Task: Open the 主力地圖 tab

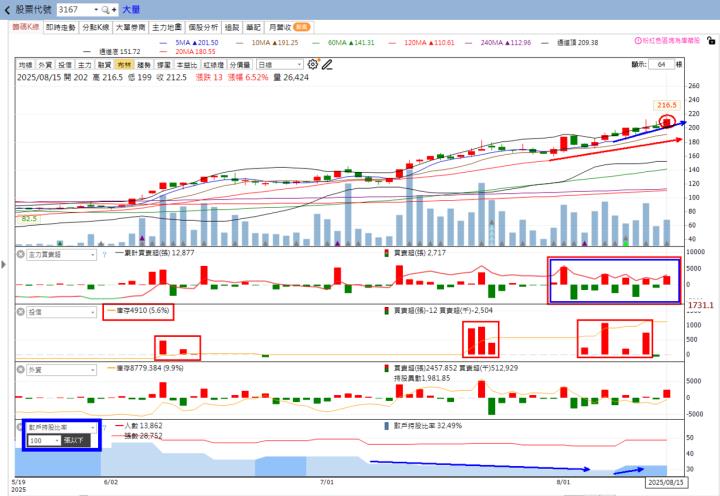Action: 167,28
